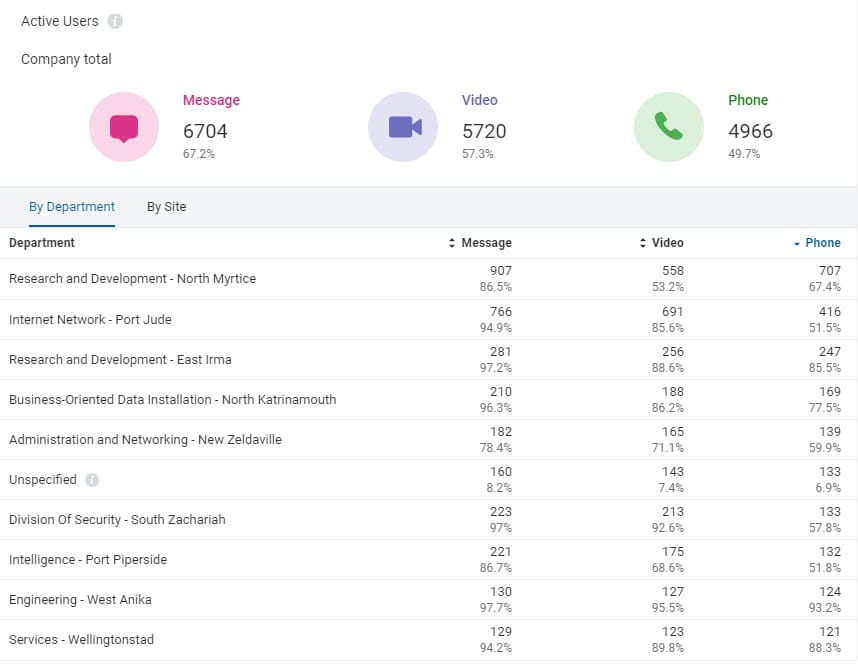Click the info icon next to Unspecified
This screenshot has width=858, height=667.
click(92, 480)
